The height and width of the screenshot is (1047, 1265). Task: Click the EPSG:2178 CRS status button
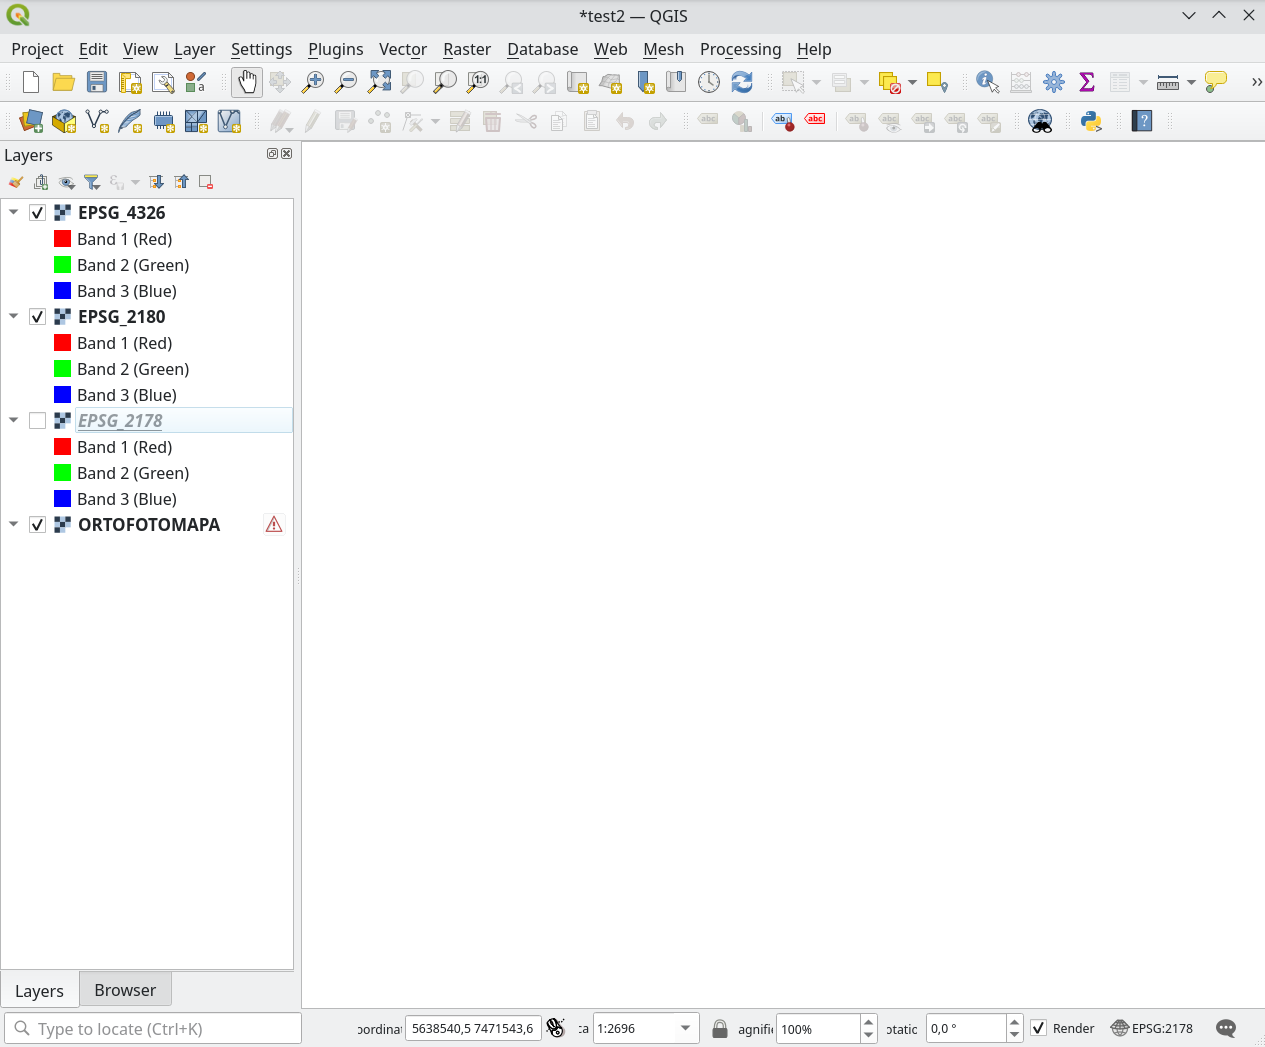1152,1028
